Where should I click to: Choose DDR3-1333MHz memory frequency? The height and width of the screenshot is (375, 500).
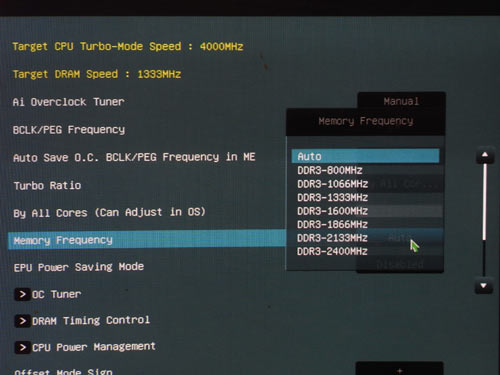point(333,198)
